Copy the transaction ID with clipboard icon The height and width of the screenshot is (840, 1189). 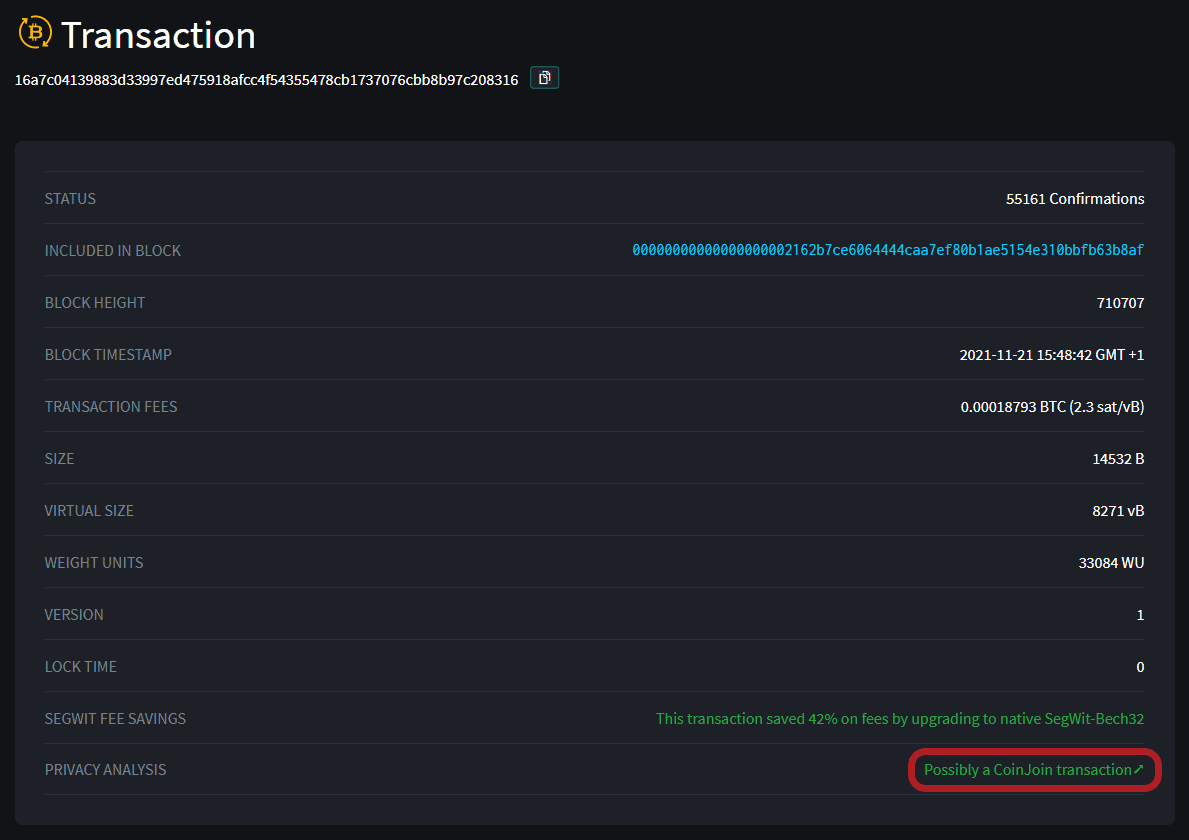point(544,77)
